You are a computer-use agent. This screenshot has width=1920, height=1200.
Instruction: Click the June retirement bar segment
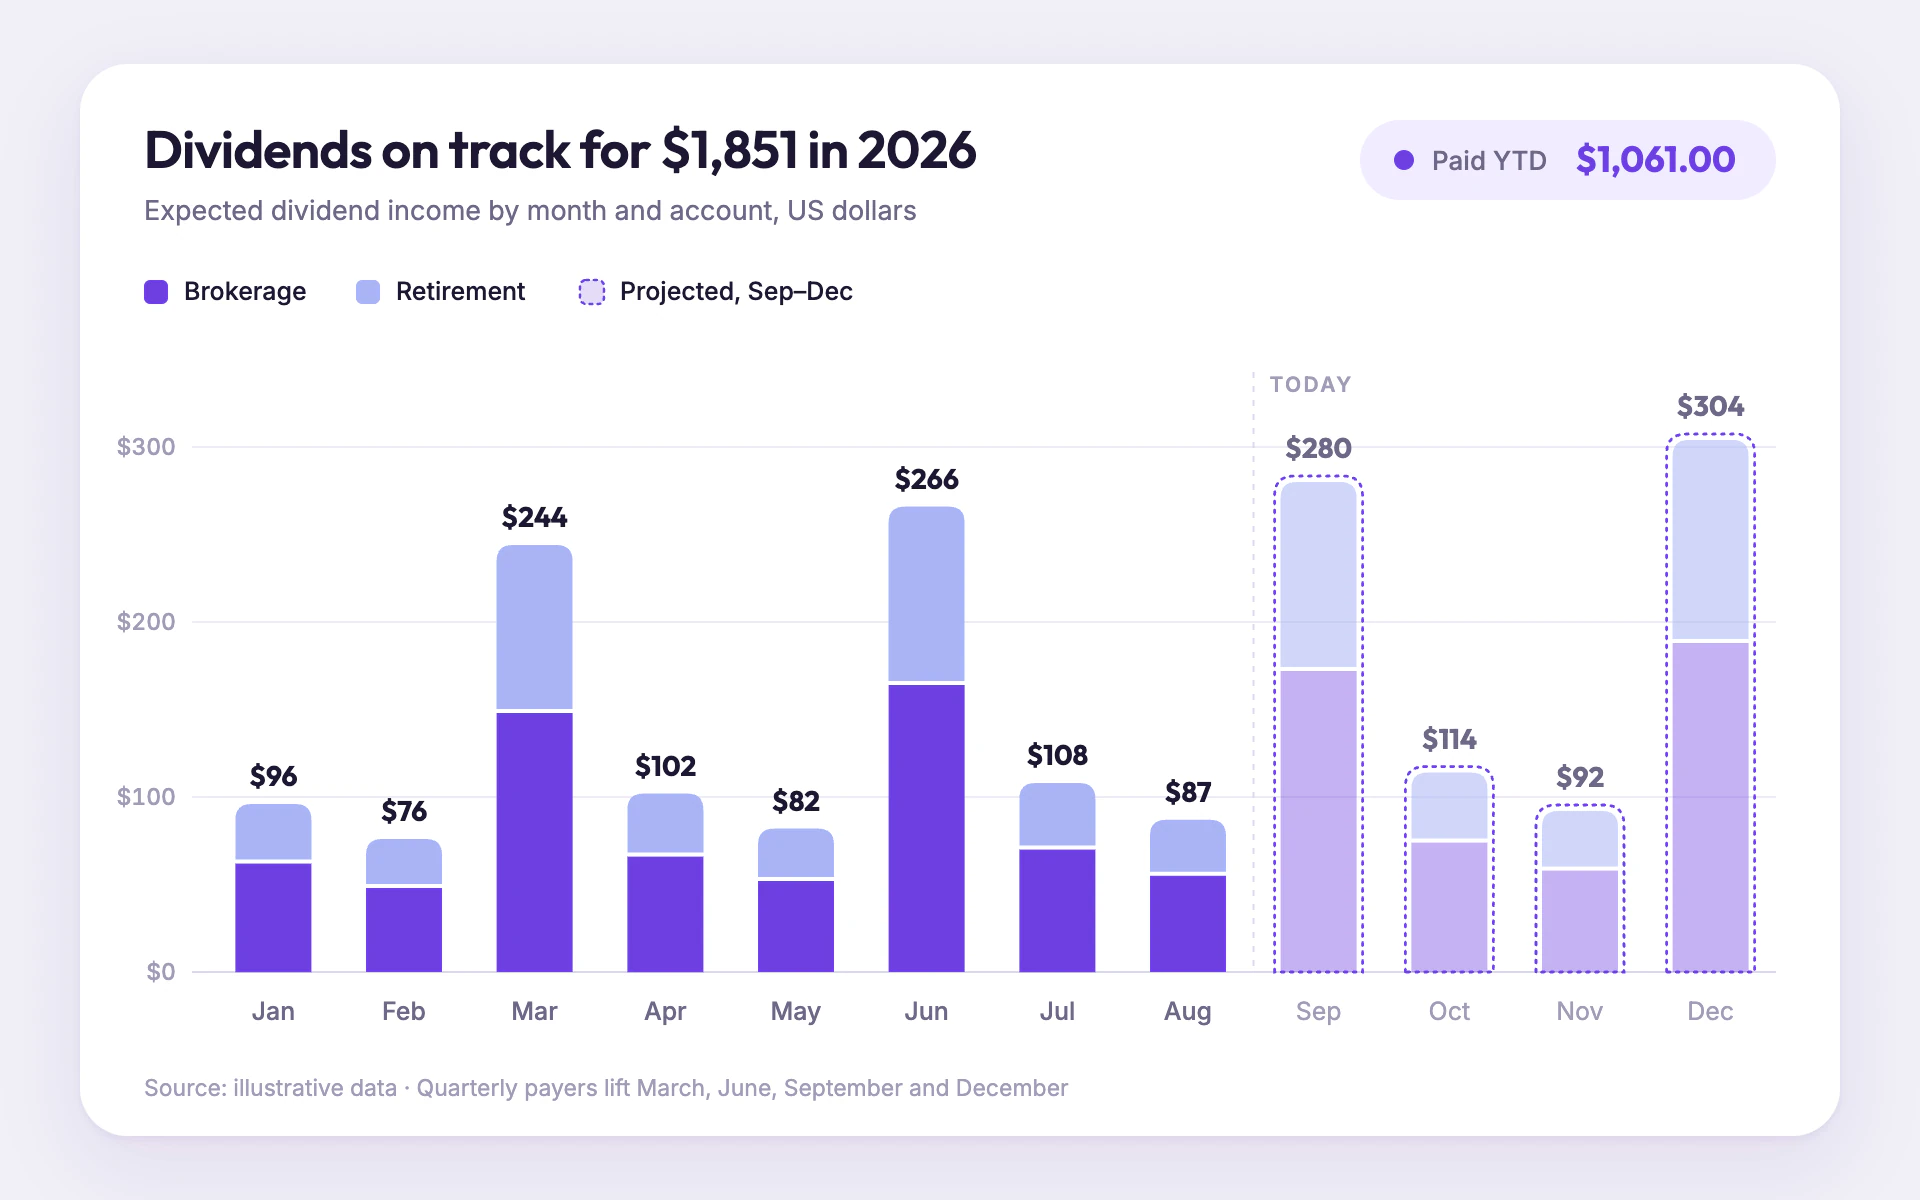927,594
